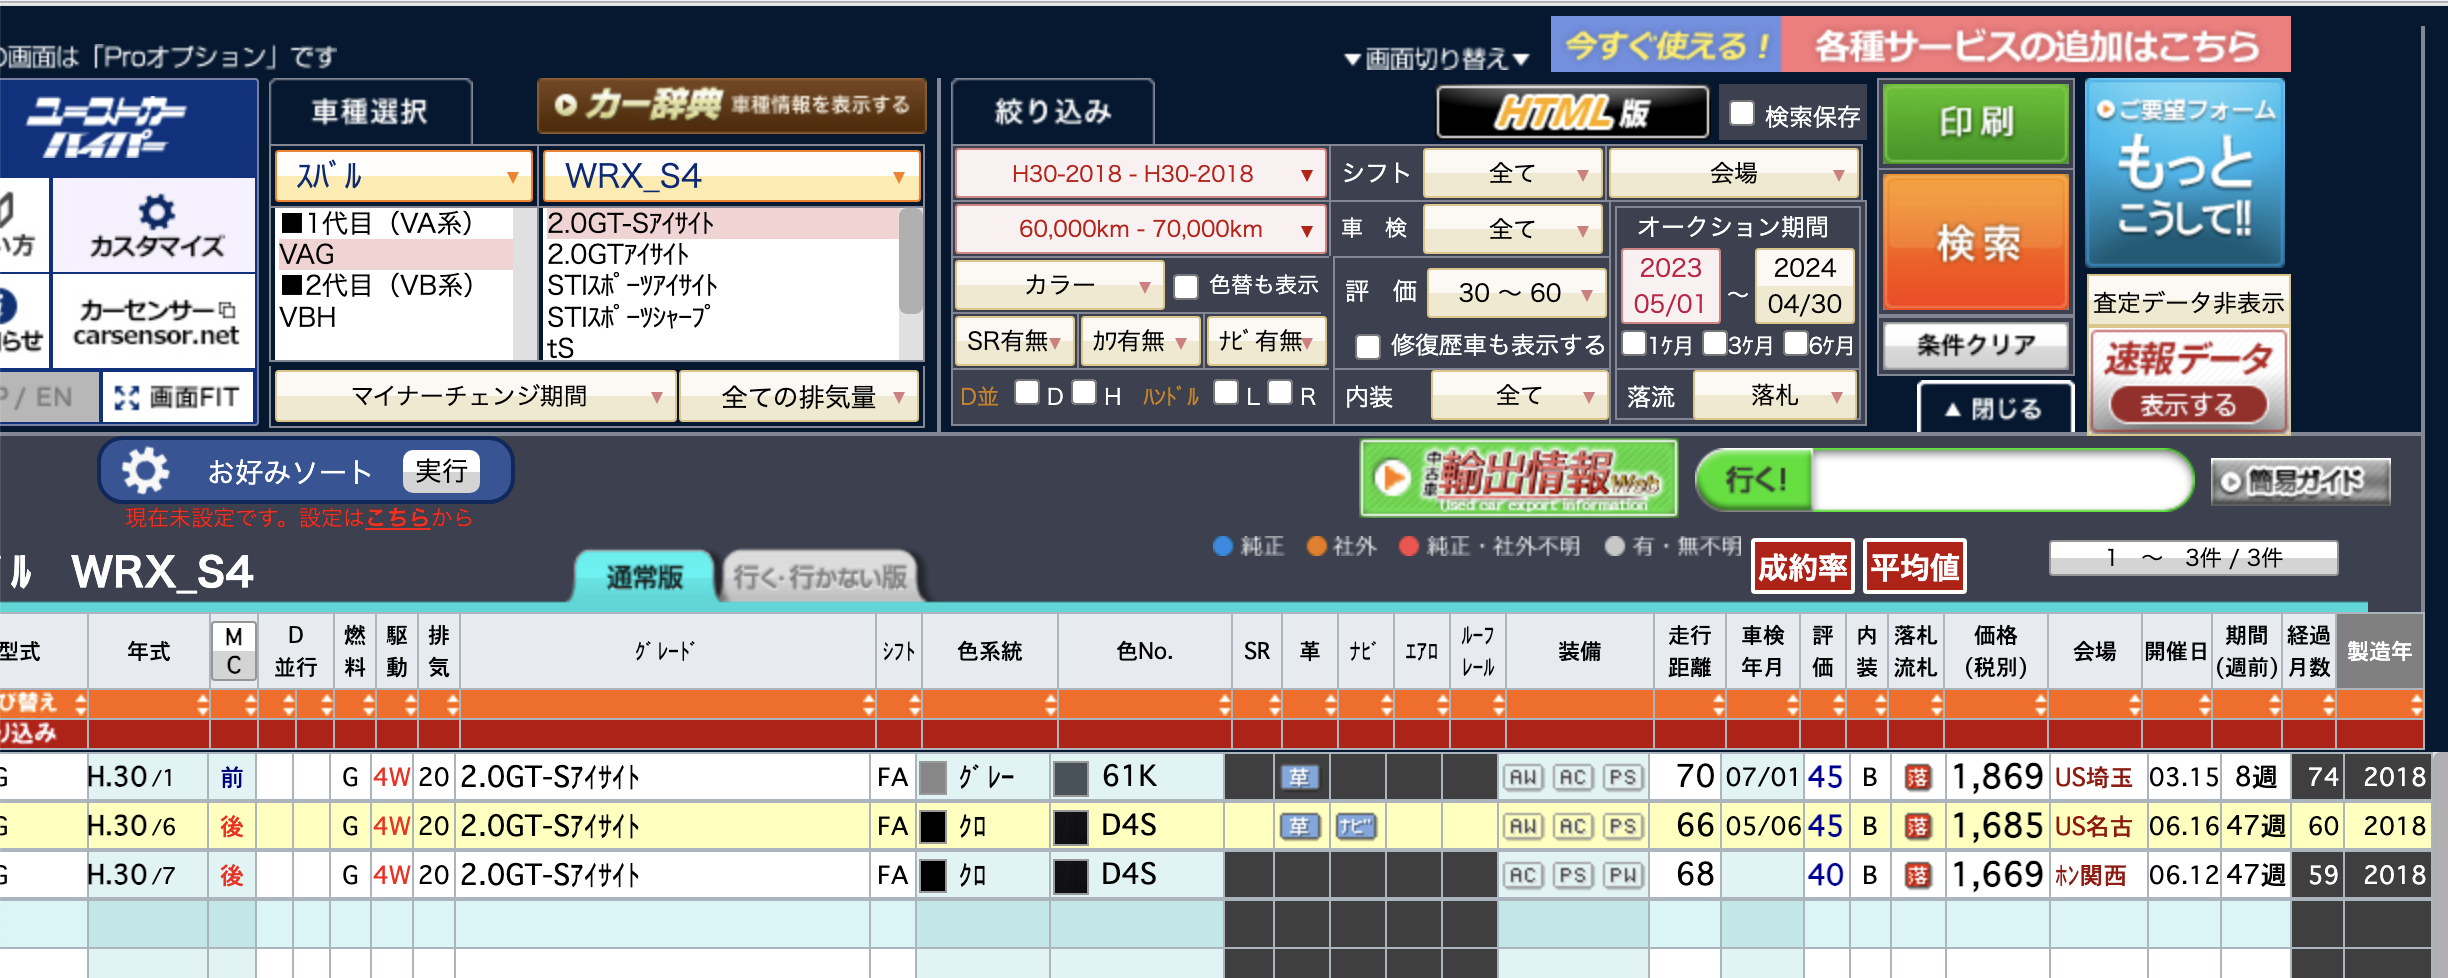
Task: Click the グレー color swatch in first row
Action: [932, 777]
